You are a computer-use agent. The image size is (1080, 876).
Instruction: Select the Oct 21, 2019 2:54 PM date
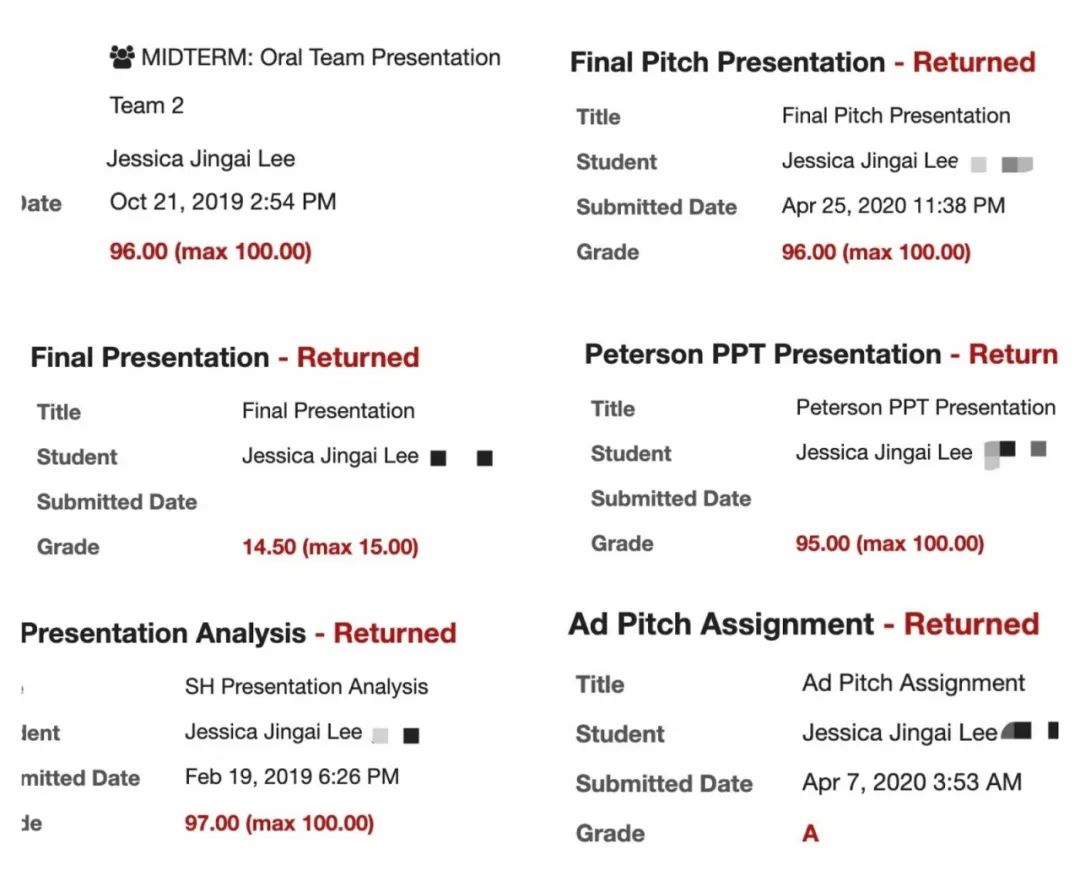click(x=223, y=201)
